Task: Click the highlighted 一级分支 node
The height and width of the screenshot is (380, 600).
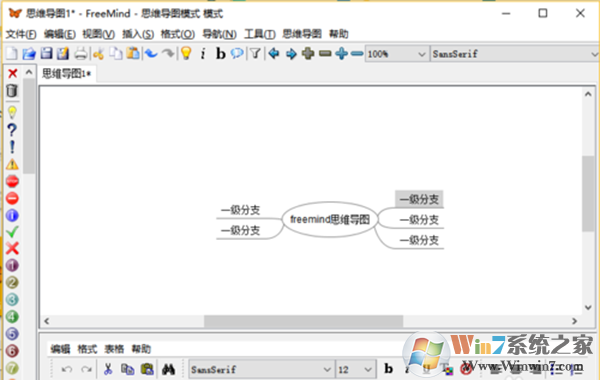Action: tap(419, 199)
